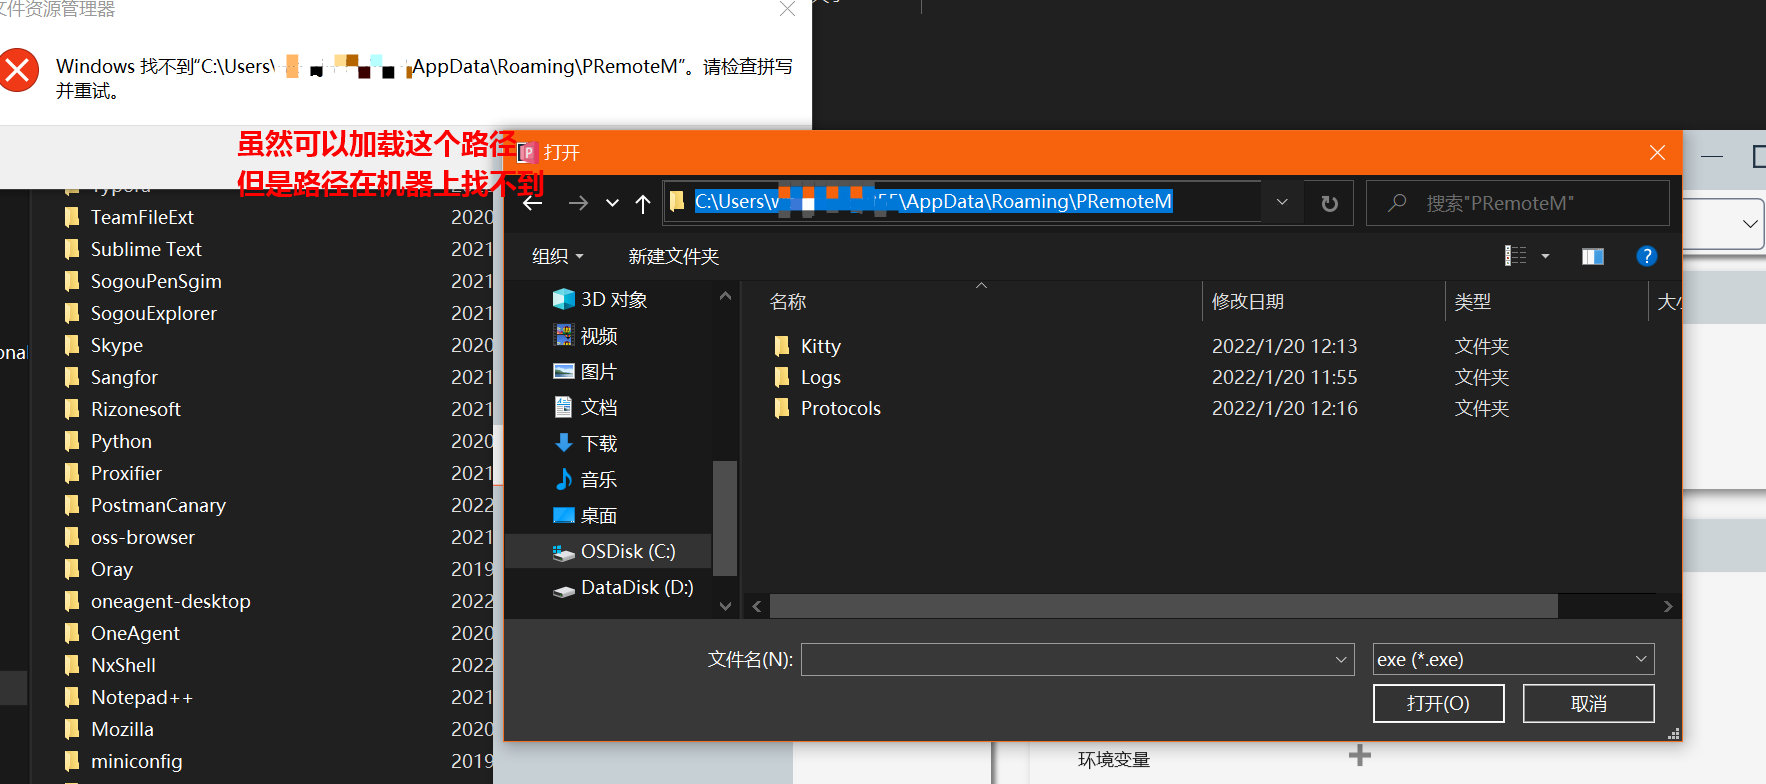Open view options dropdown arrow
Screen dimensions: 1766x784
[x=1545, y=256]
